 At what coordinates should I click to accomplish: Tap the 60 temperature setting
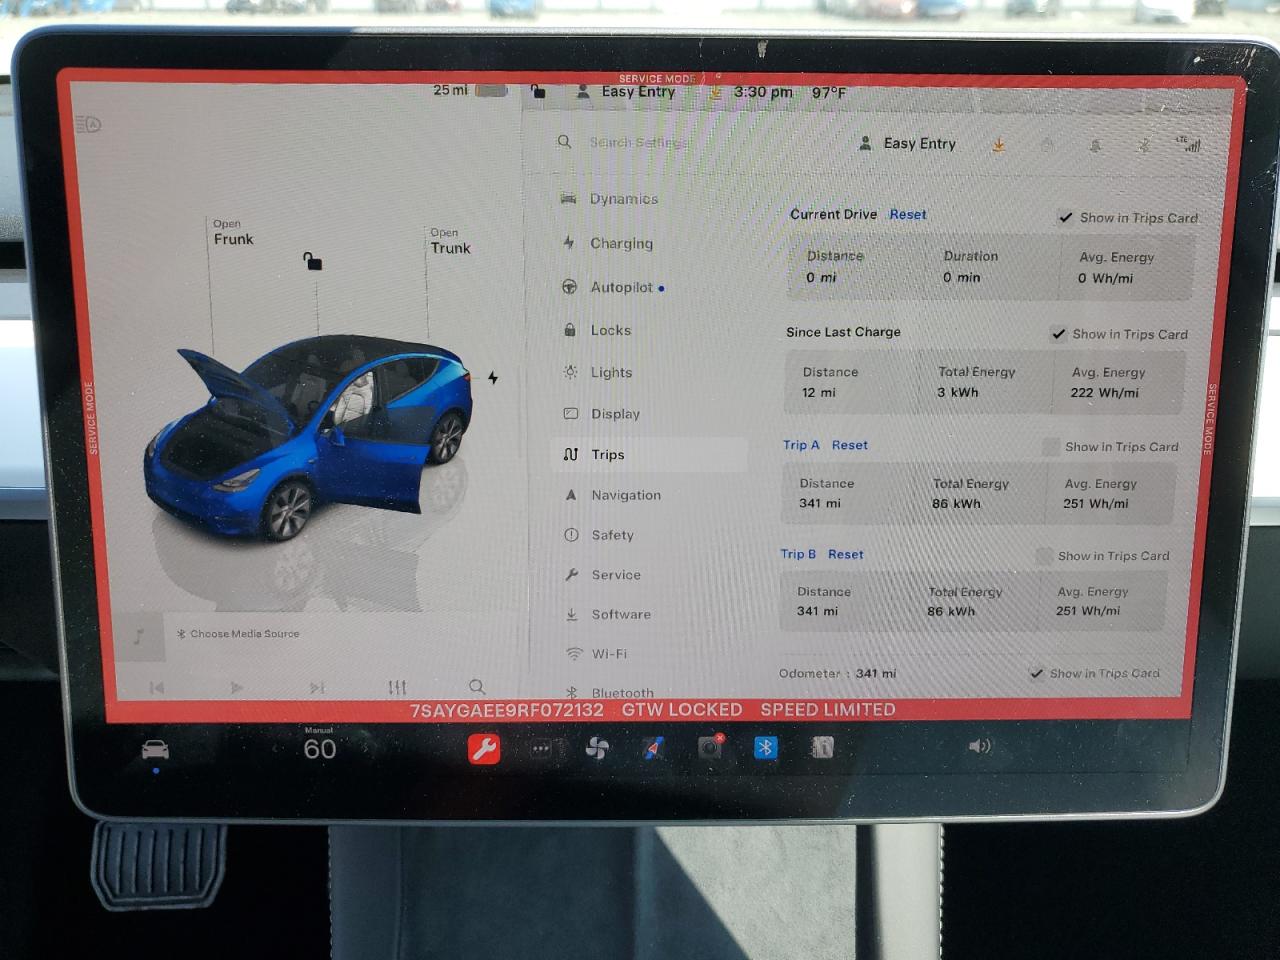click(320, 749)
